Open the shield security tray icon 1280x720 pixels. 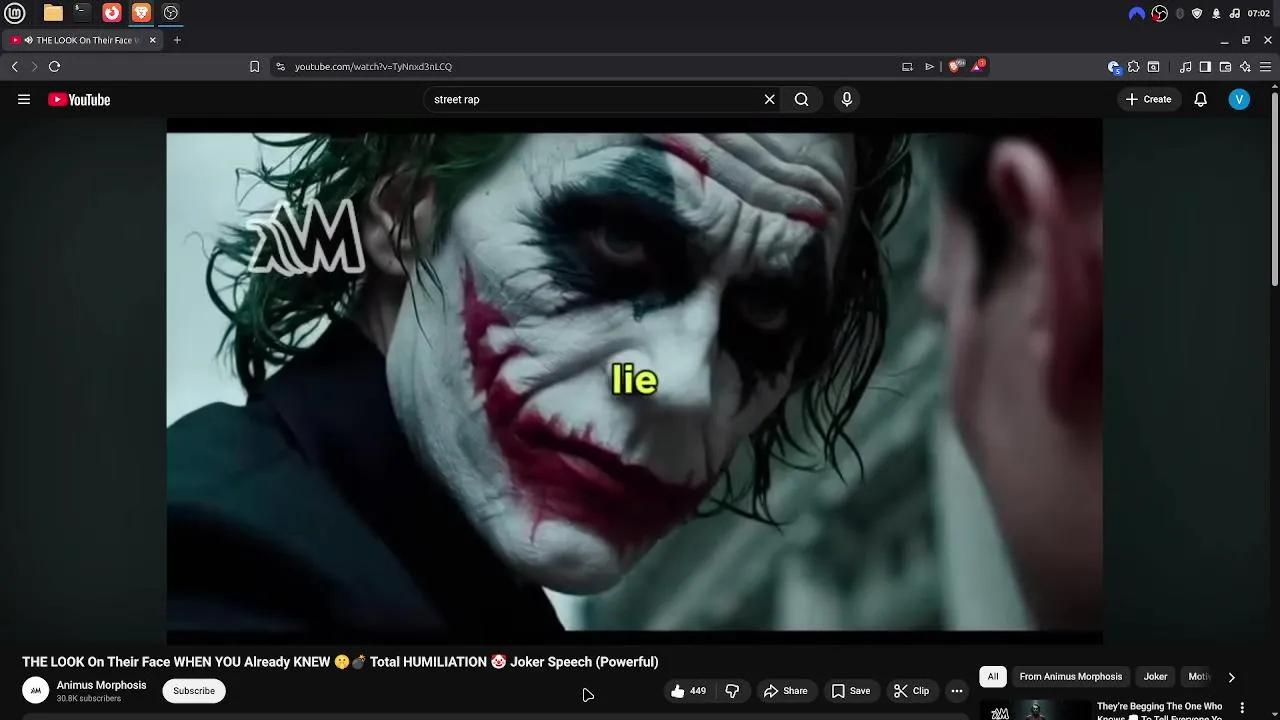click(1197, 13)
